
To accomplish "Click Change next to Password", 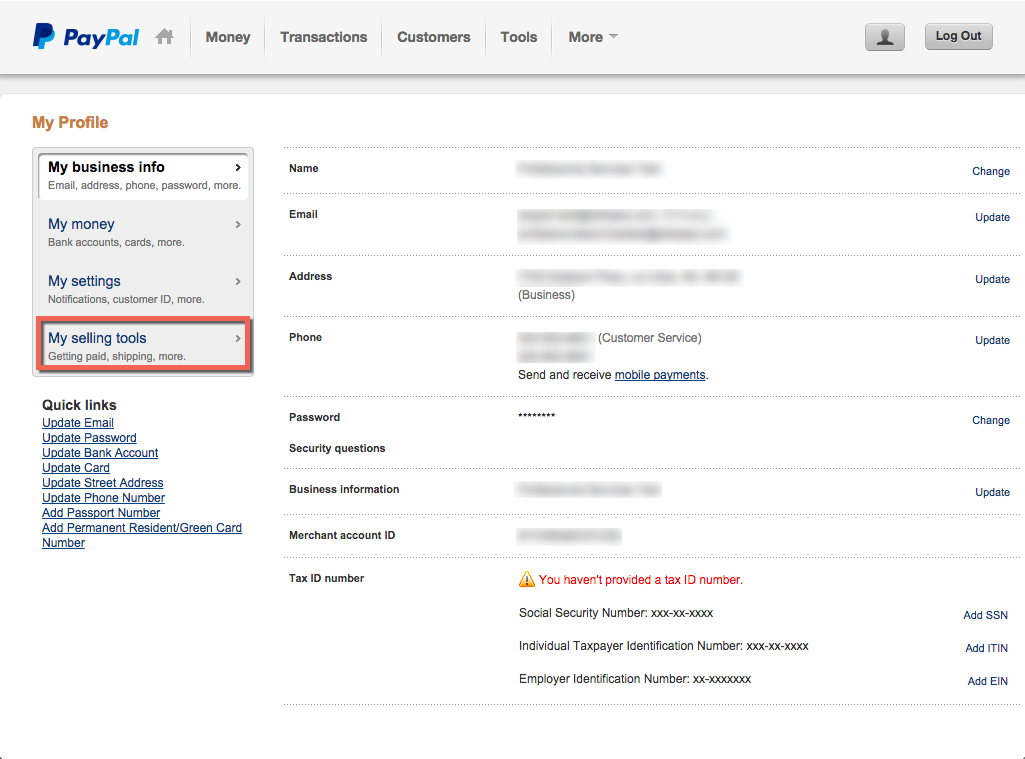I will click(990, 420).
